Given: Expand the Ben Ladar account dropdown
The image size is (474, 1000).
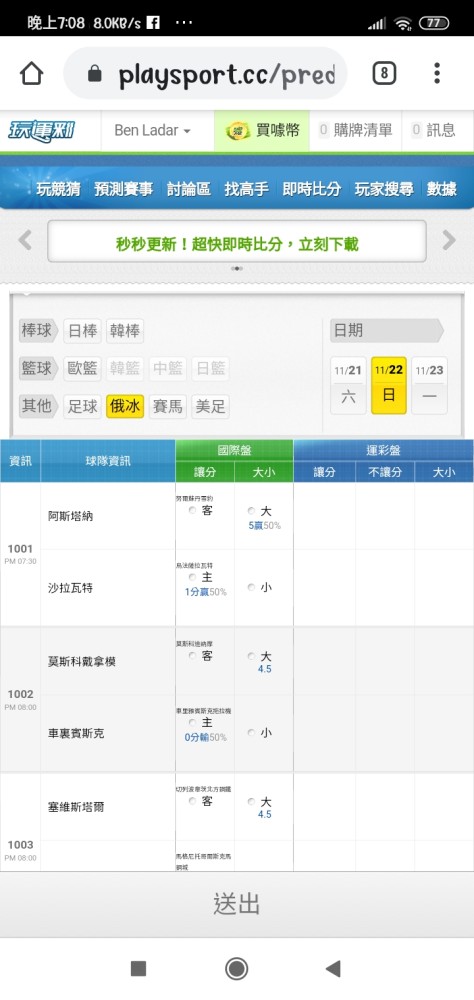Looking at the screenshot, I should click(152, 131).
